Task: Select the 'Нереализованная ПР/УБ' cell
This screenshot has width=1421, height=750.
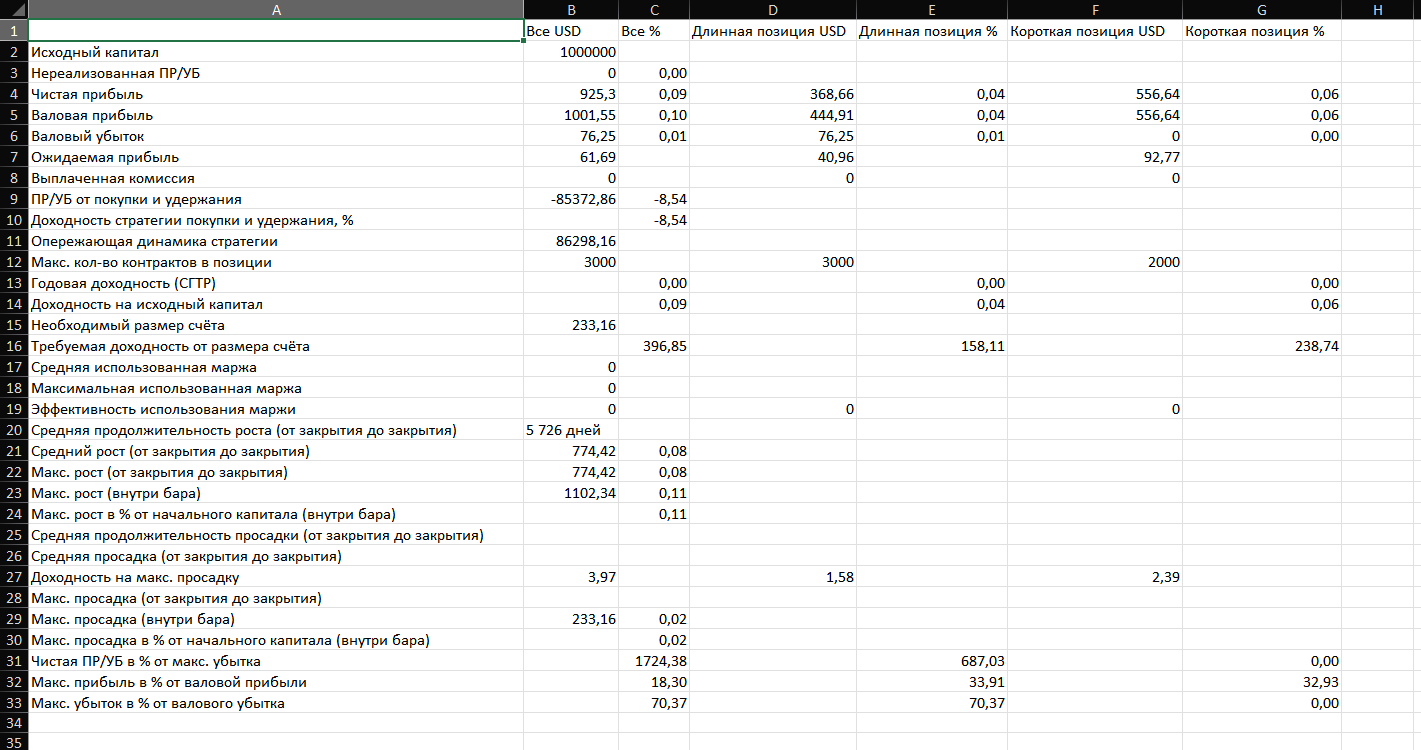Action: tap(276, 73)
